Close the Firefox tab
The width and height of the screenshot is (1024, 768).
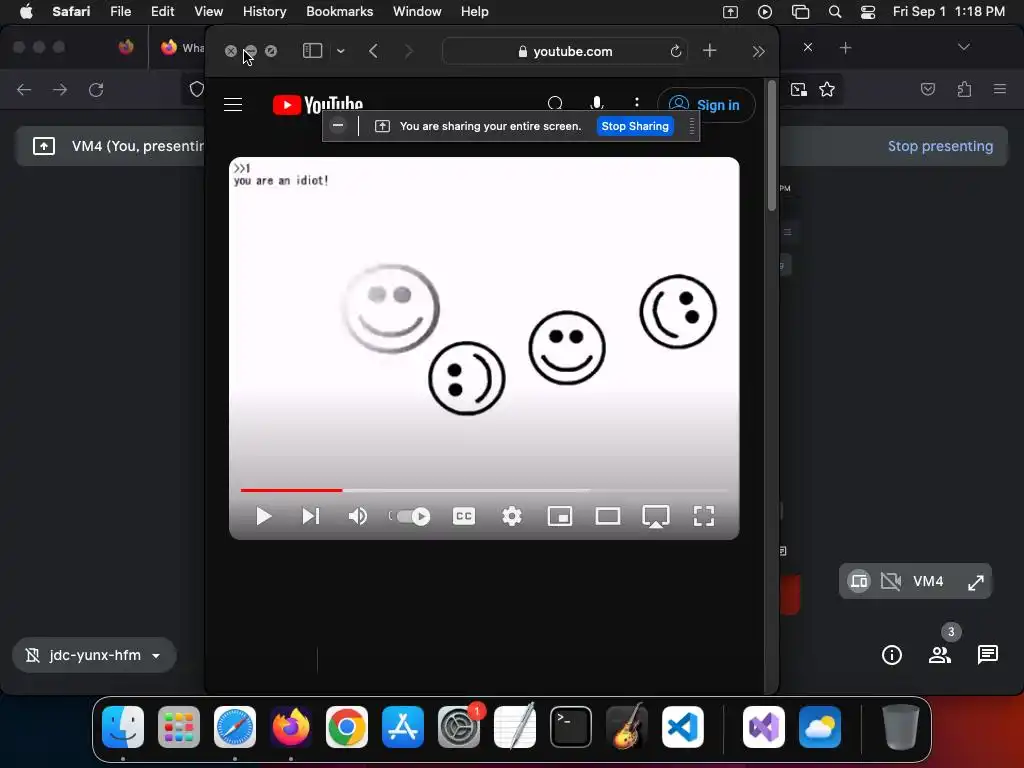click(x=808, y=47)
